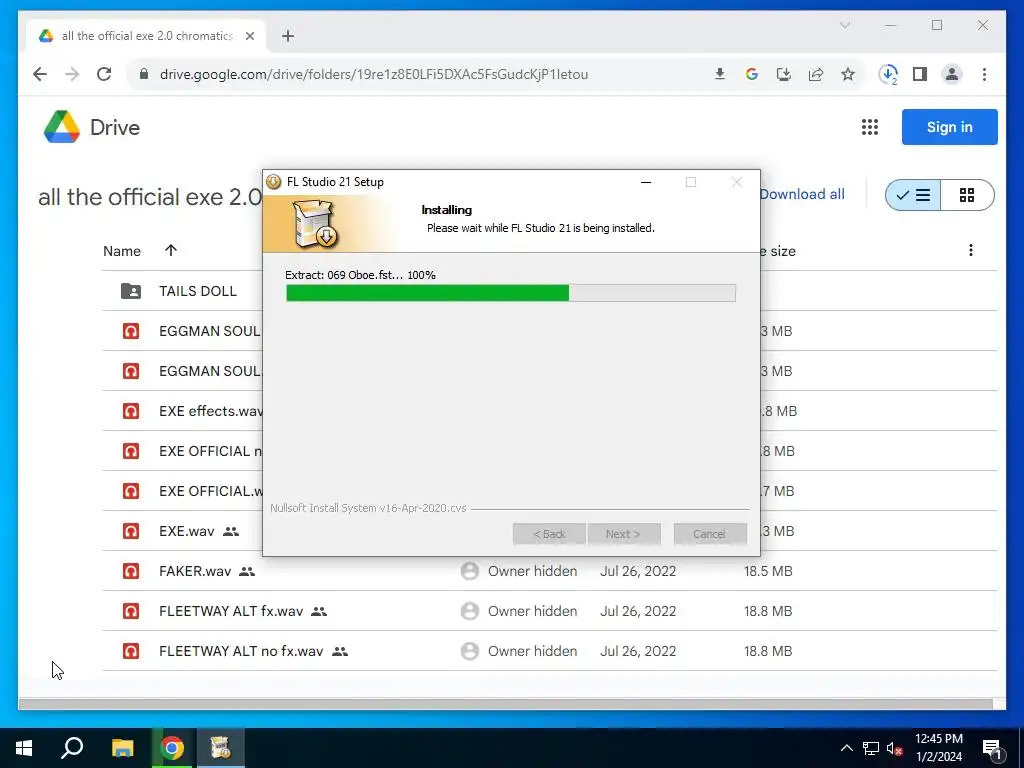This screenshot has width=1024, height=768.
Task: Show hidden system tray icons
Action: 846,748
